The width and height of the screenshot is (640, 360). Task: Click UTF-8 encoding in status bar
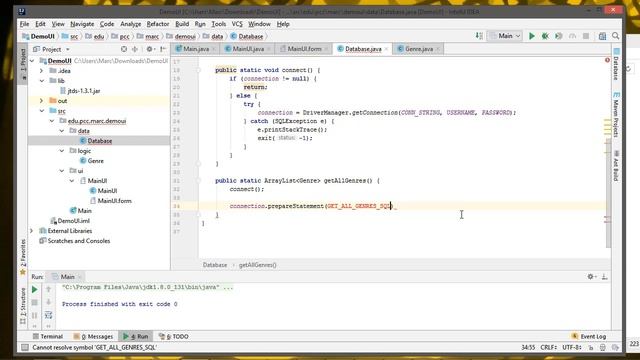[571, 347]
